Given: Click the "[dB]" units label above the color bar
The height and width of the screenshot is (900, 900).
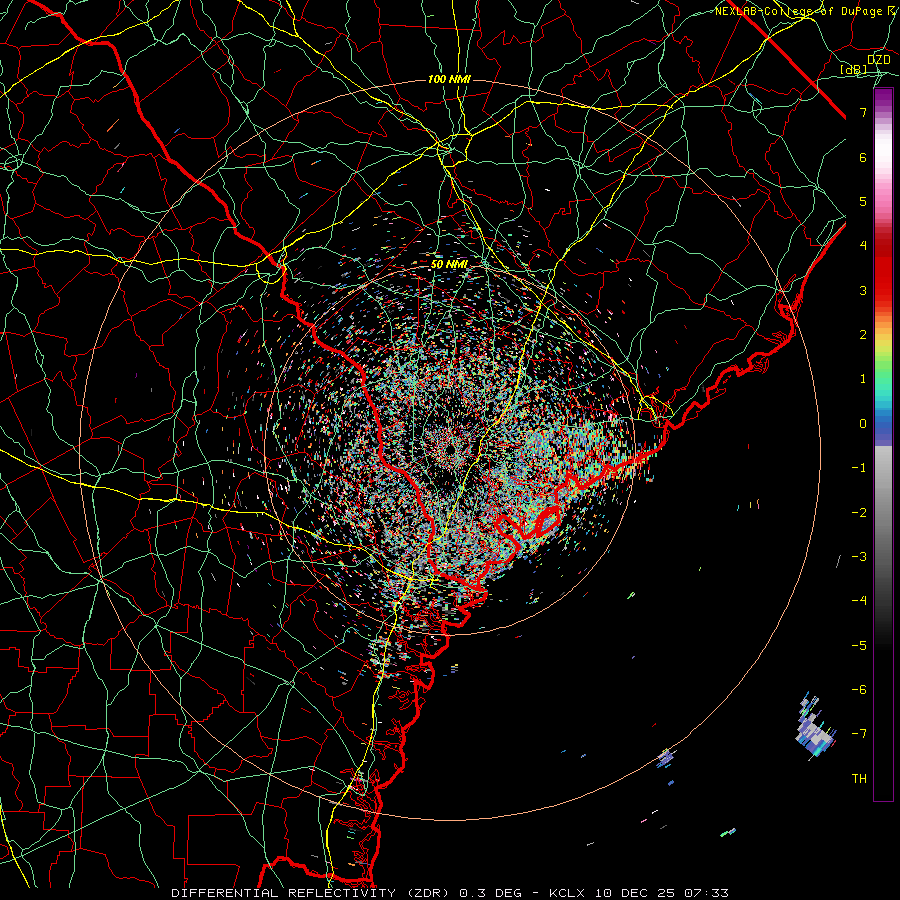Looking at the screenshot, I should [x=854, y=69].
